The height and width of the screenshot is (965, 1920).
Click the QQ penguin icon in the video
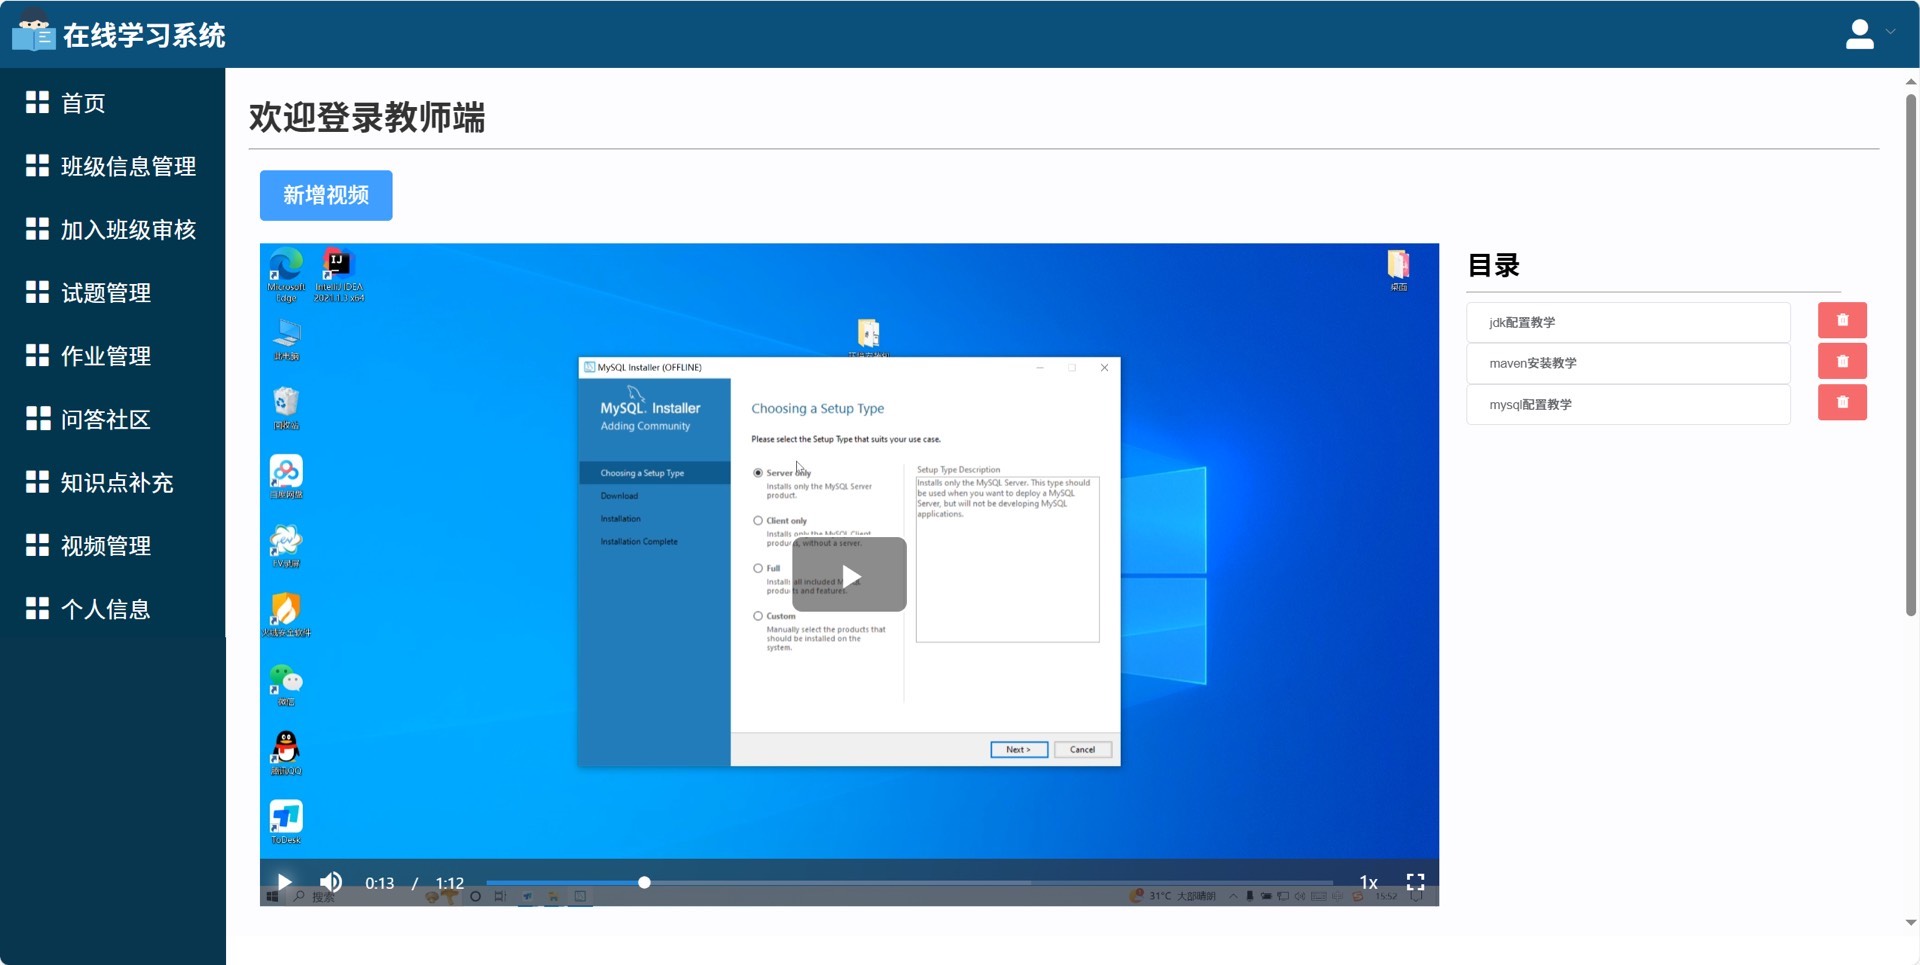(286, 753)
